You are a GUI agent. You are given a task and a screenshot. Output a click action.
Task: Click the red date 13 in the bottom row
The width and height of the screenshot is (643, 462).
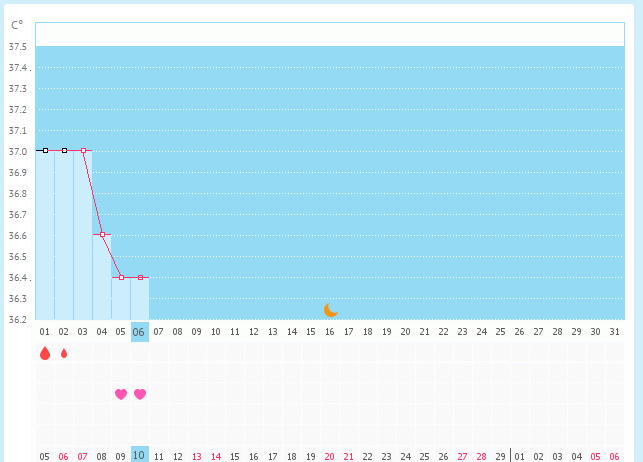pyautogui.click(x=196, y=456)
